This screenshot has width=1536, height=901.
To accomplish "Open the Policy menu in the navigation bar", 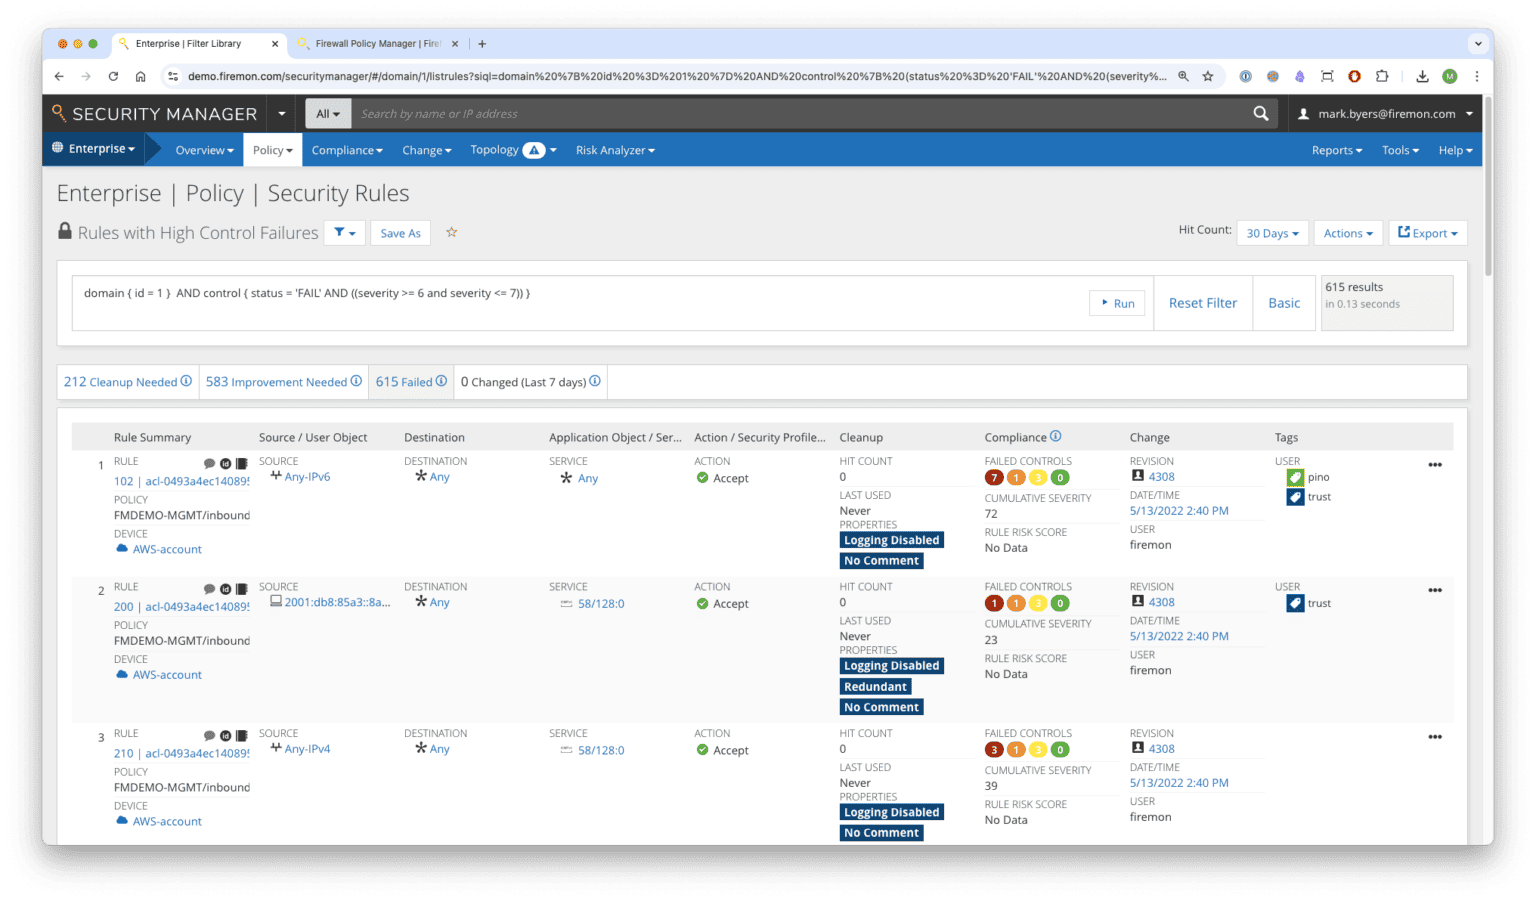I will coord(272,150).
